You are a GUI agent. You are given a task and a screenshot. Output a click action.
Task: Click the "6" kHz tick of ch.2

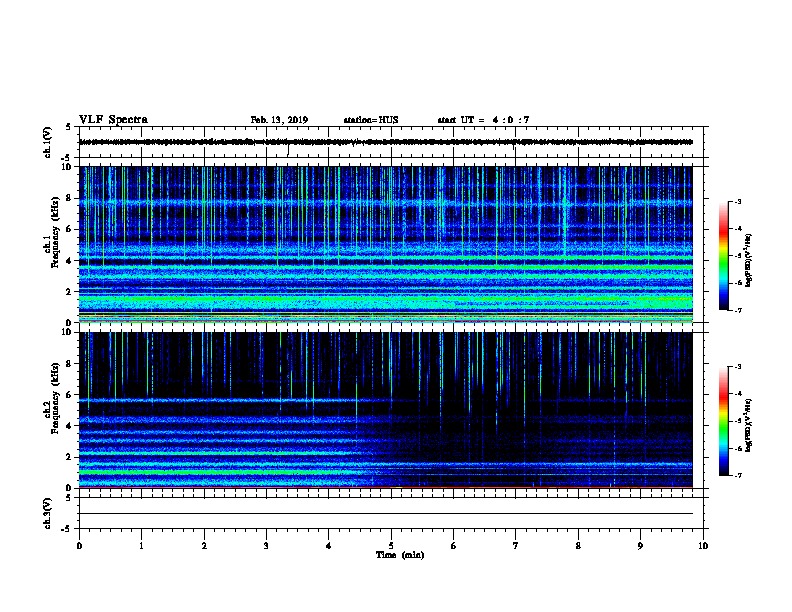(69, 395)
